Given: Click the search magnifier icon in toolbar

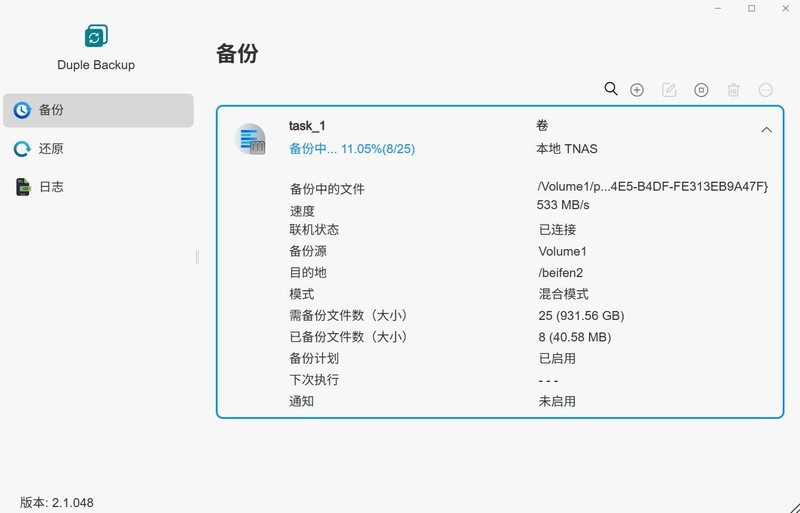Looking at the screenshot, I should pos(611,89).
